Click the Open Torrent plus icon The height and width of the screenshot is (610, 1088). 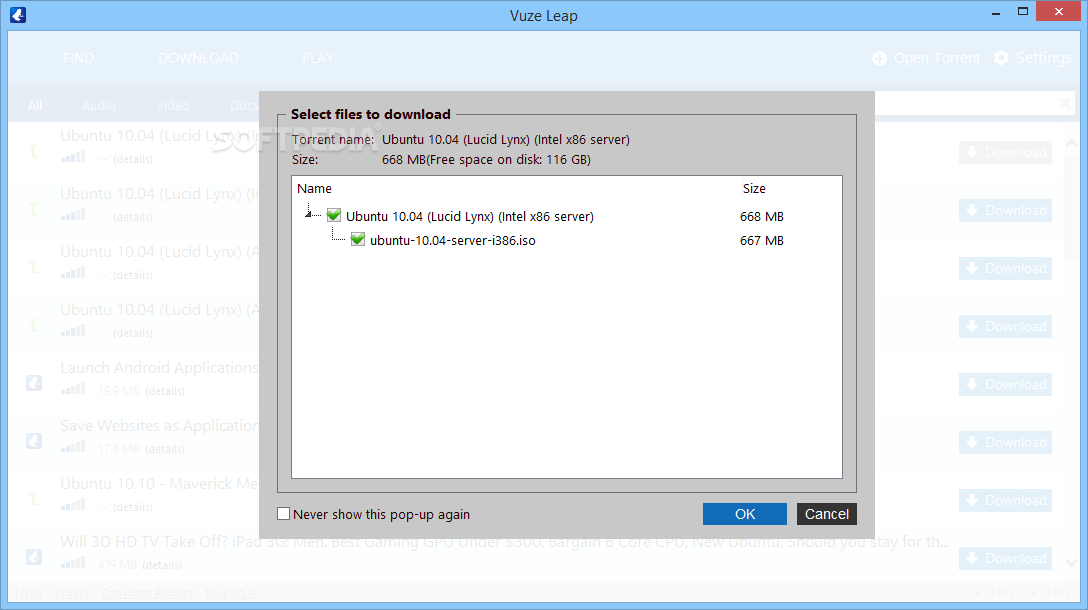tap(879, 58)
